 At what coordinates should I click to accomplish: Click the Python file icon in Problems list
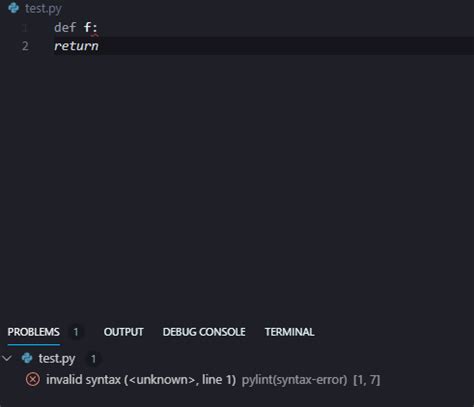point(27,358)
